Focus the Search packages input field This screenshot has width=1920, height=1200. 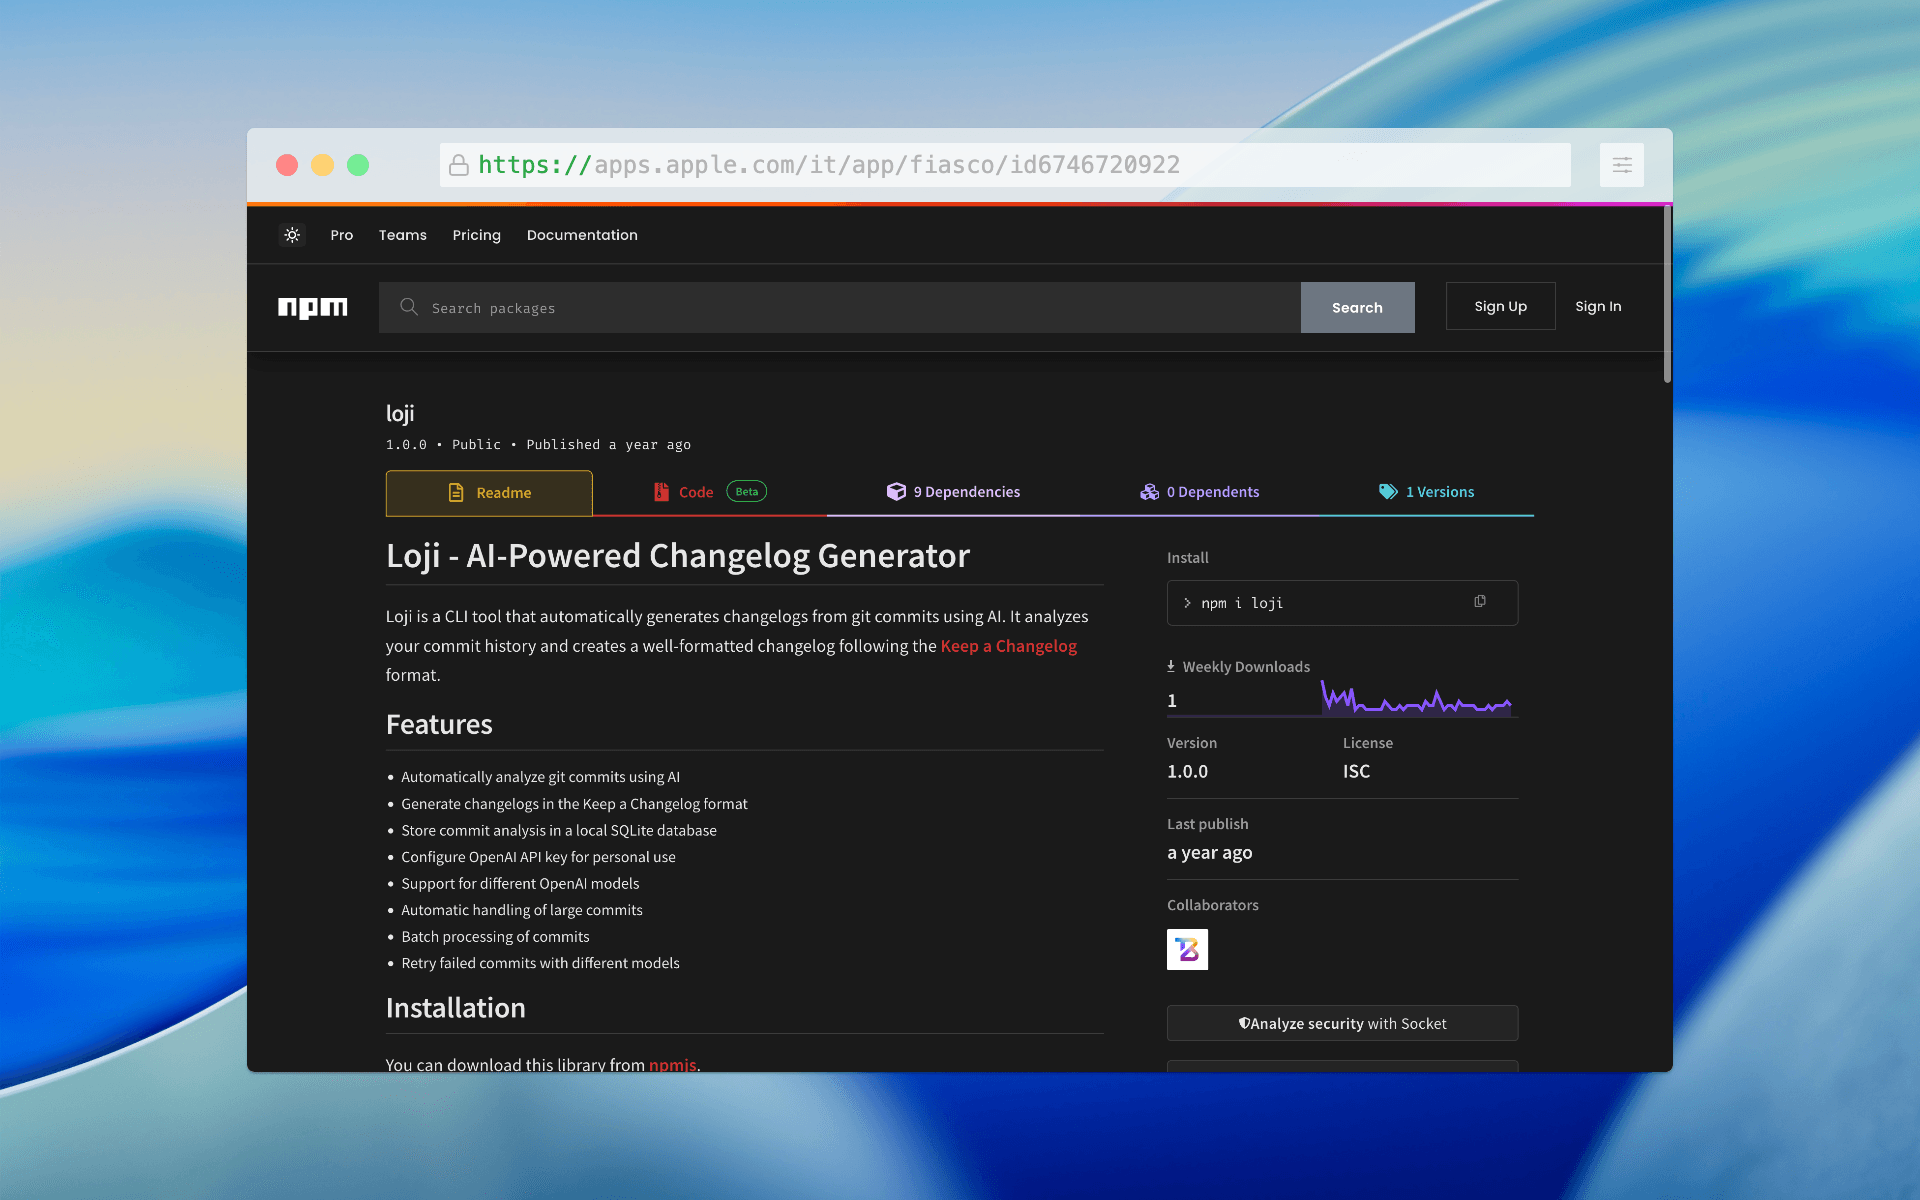[840, 307]
